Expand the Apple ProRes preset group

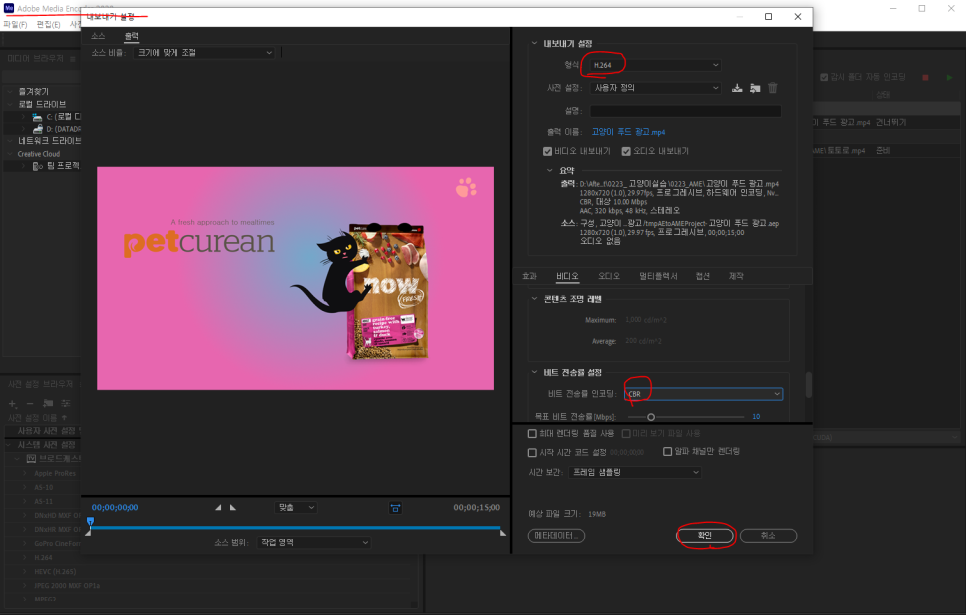[x=25, y=473]
